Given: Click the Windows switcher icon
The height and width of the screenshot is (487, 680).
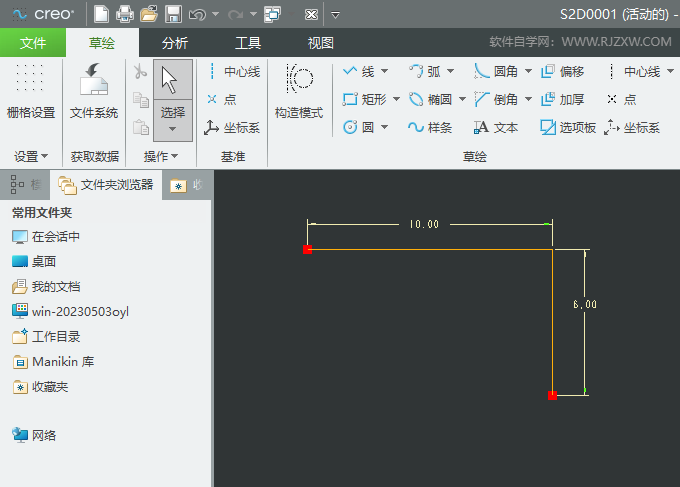Looking at the screenshot, I should click(x=273, y=14).
